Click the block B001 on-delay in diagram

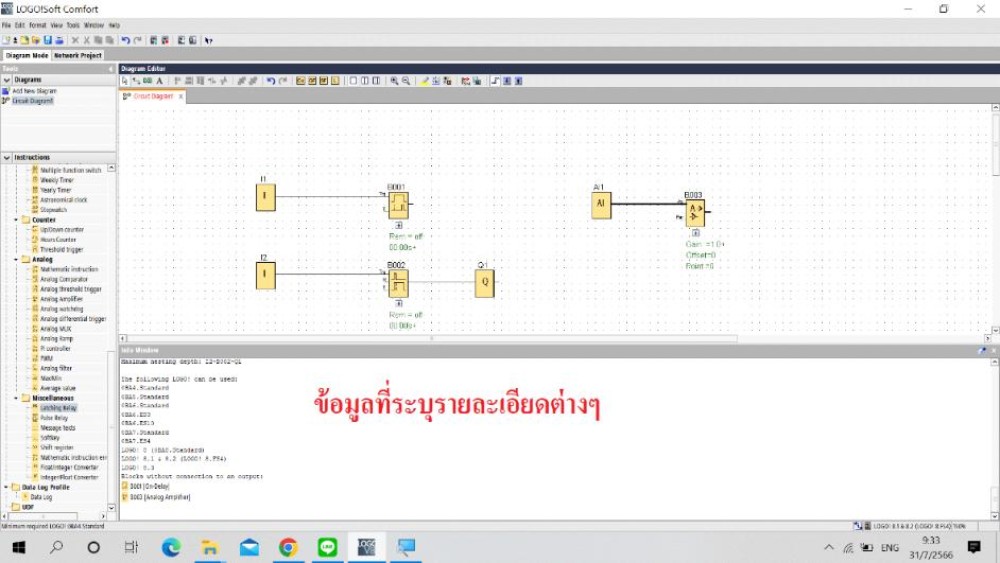click(399, 205)
